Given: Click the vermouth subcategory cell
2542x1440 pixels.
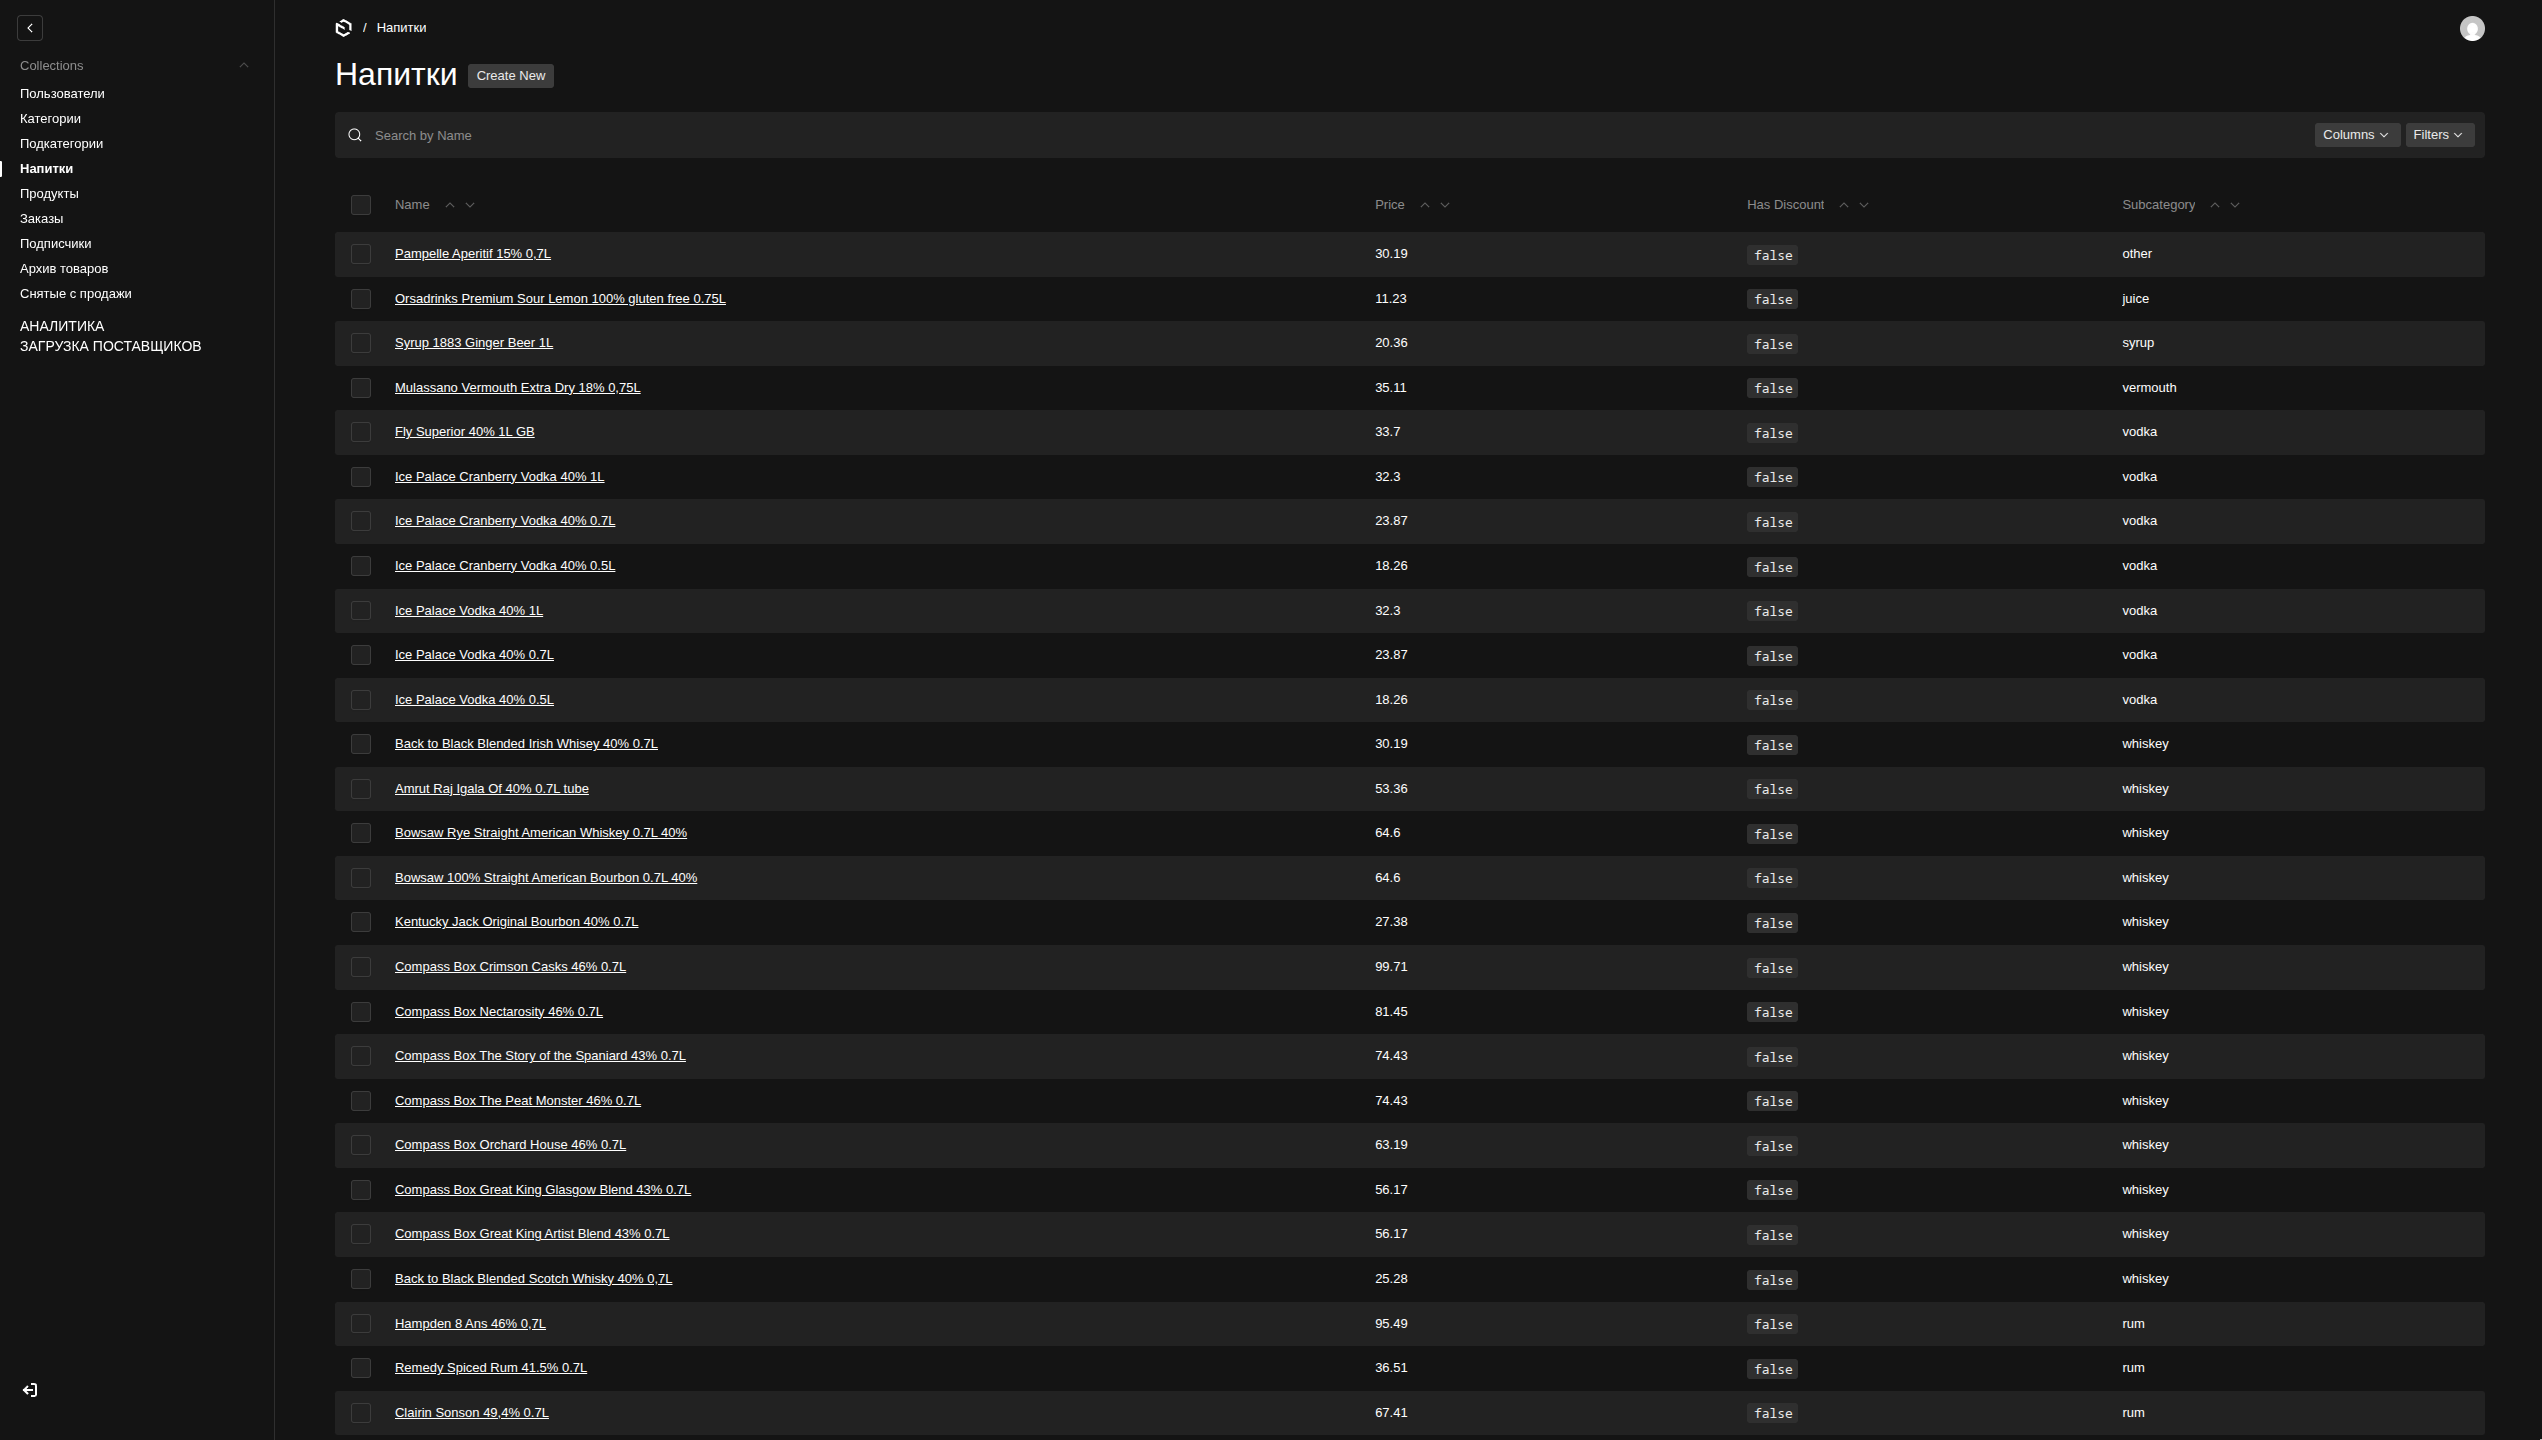Looking at the screenshot, I should [2149, 388].
